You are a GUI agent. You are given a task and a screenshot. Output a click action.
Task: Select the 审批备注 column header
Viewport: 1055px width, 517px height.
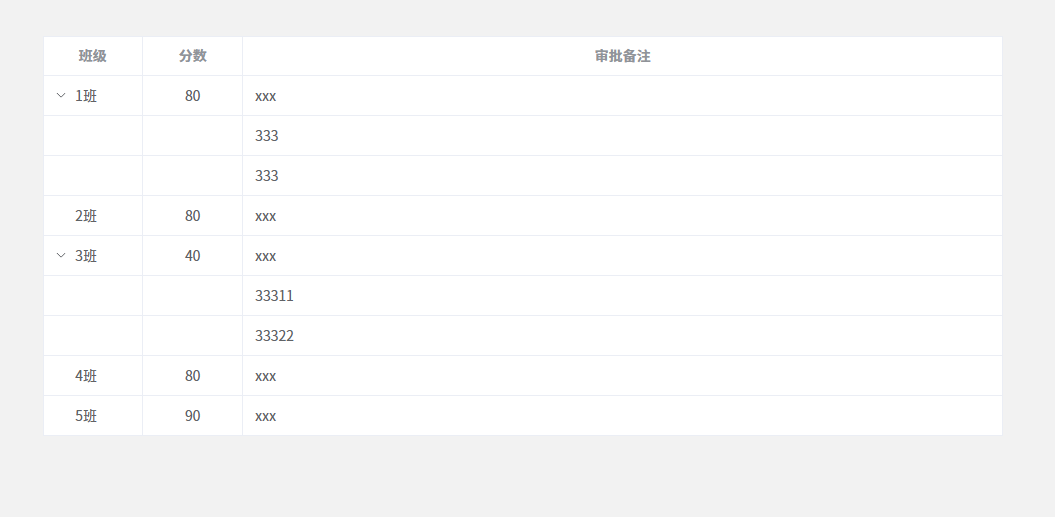tap(622, 57)
